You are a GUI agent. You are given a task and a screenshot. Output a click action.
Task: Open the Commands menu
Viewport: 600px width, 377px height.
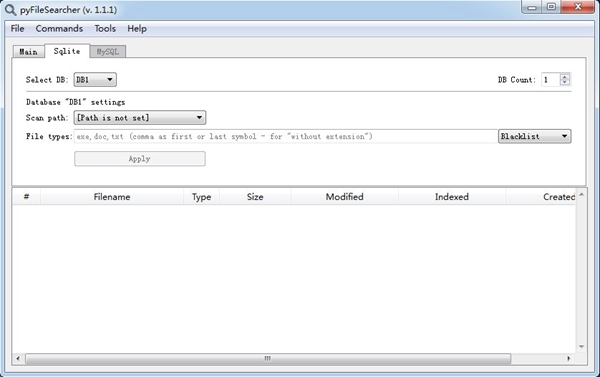click(59, 29)
